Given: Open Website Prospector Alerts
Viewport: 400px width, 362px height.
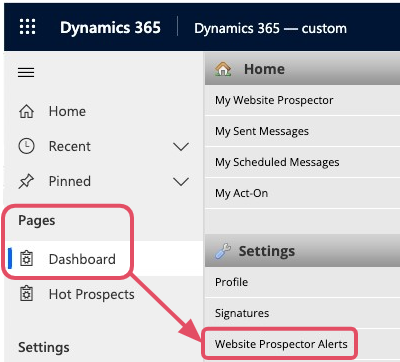Looking at the screenshot, I should 281,344.
